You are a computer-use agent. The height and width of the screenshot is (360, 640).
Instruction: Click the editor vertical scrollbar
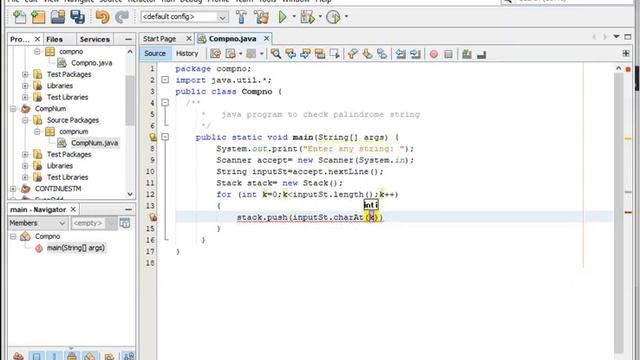click(x=619, y=212)
